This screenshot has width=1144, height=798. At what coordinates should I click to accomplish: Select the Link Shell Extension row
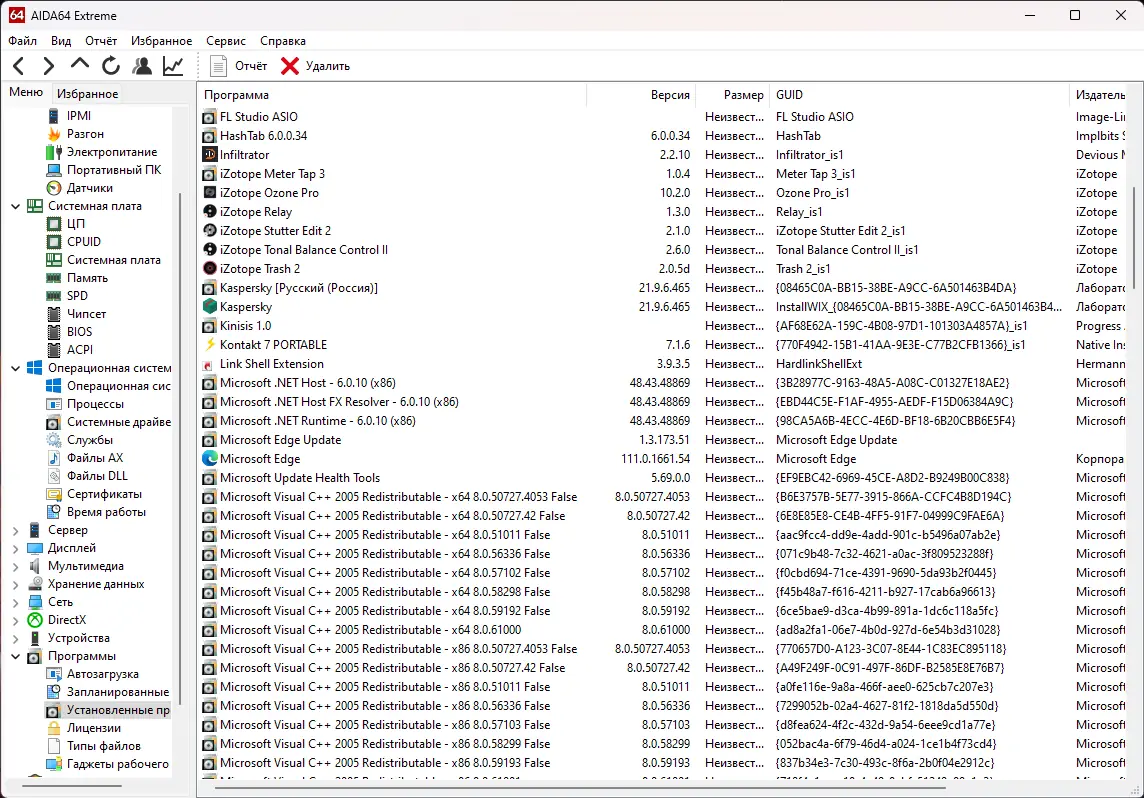(x=662, y=364)
